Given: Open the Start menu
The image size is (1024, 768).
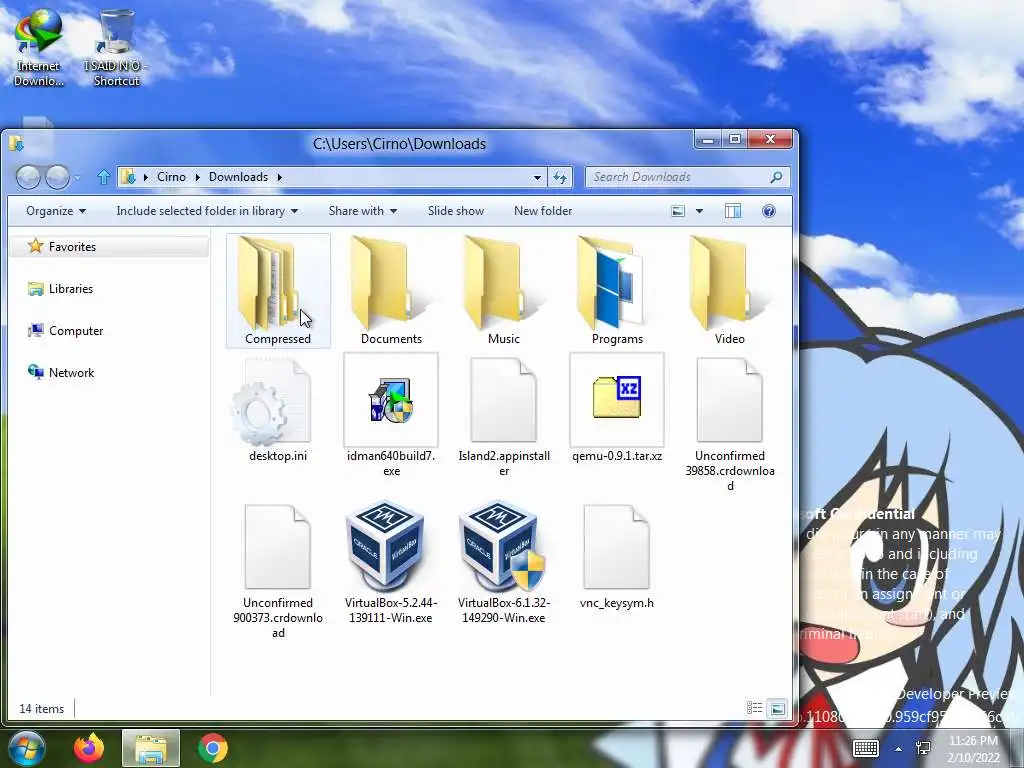Looking at the screenshot, I should tap(26, 748).
